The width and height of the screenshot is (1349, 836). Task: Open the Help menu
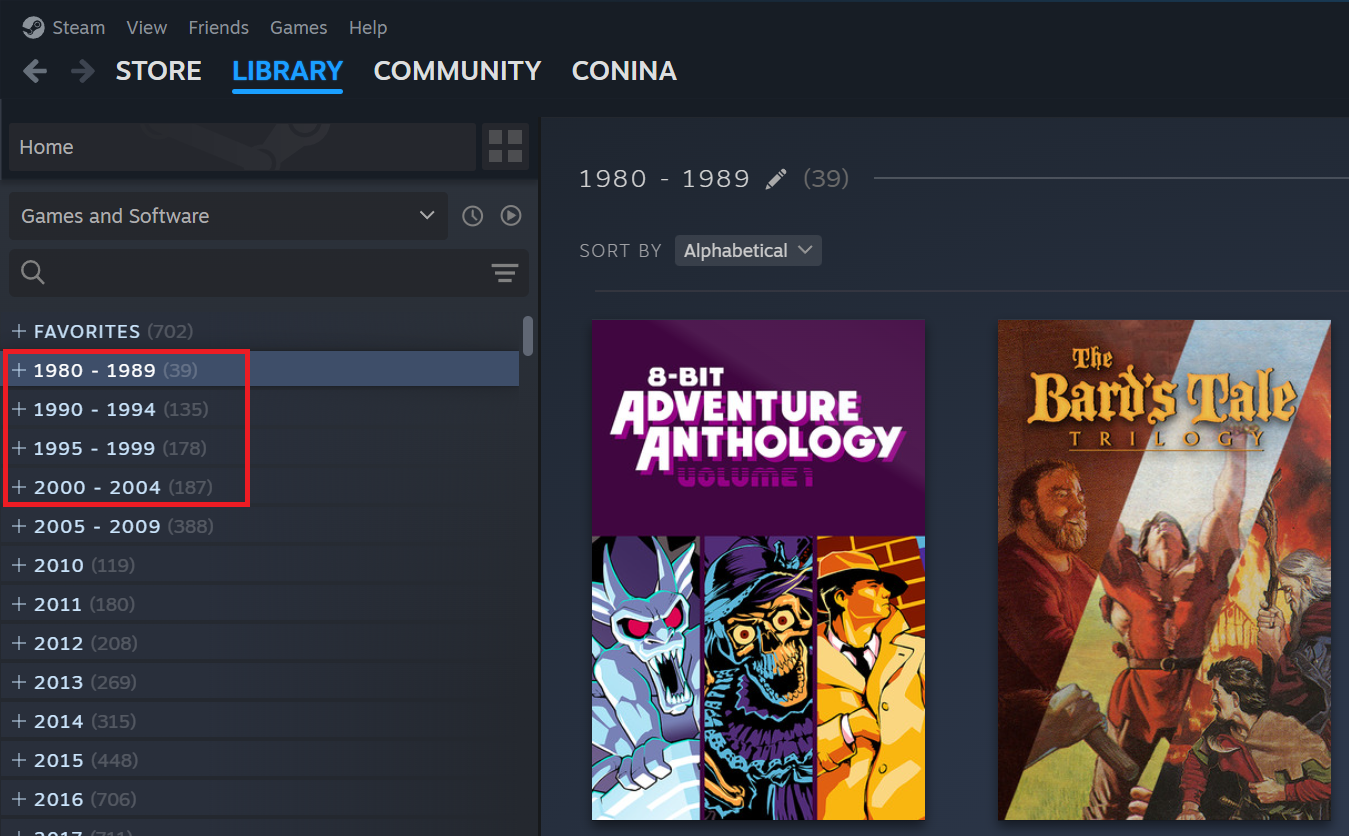coord(368,28)
